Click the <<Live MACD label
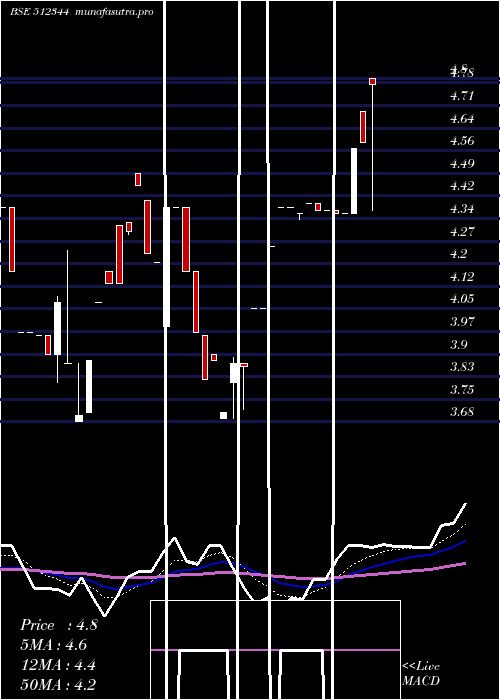The height and width of the screenshot is (700, 500). pyautogui.click(x=421, y=673)
